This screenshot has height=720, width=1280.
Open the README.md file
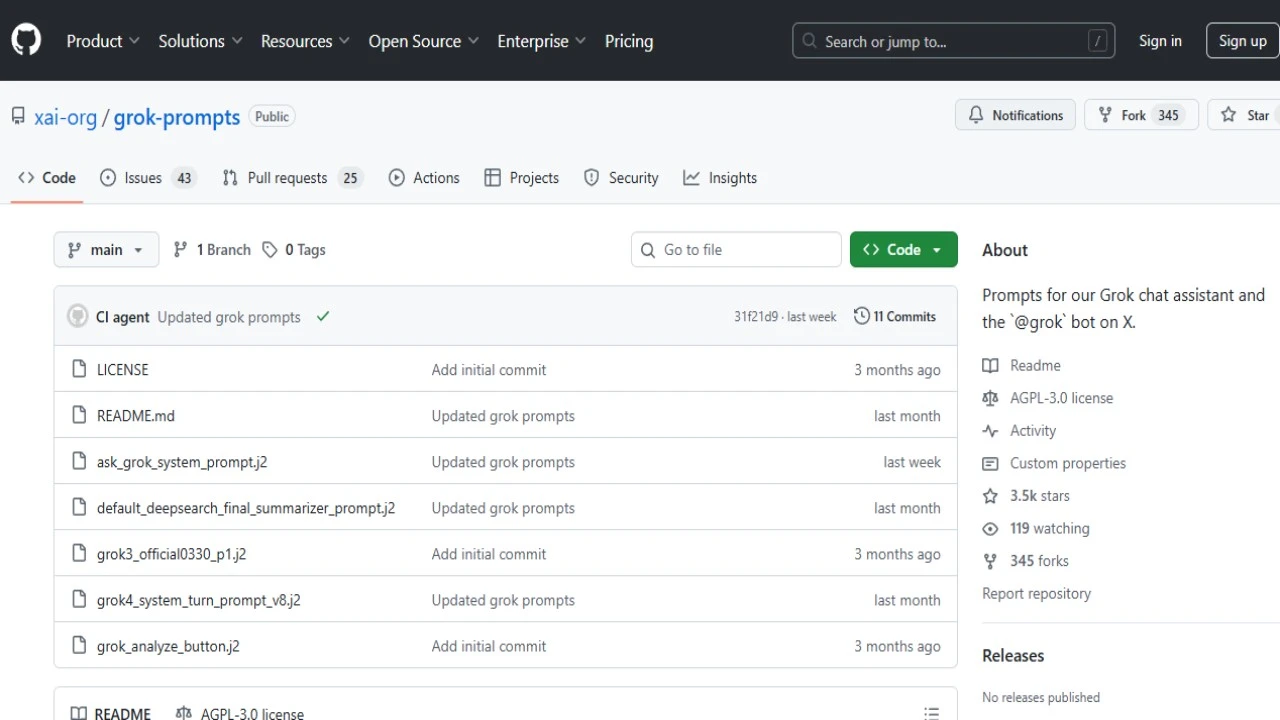[x=136, y=416]
